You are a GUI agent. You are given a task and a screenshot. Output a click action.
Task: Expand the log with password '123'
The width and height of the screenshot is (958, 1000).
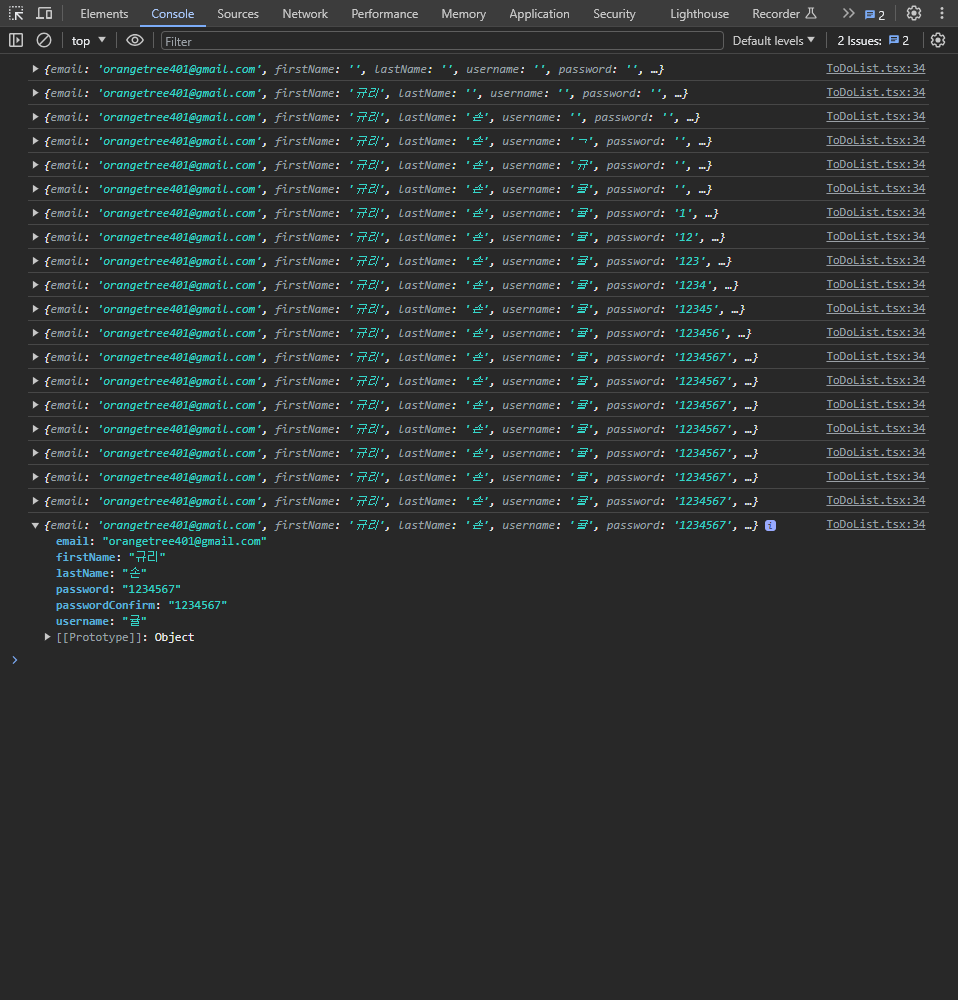coord(36,261)
